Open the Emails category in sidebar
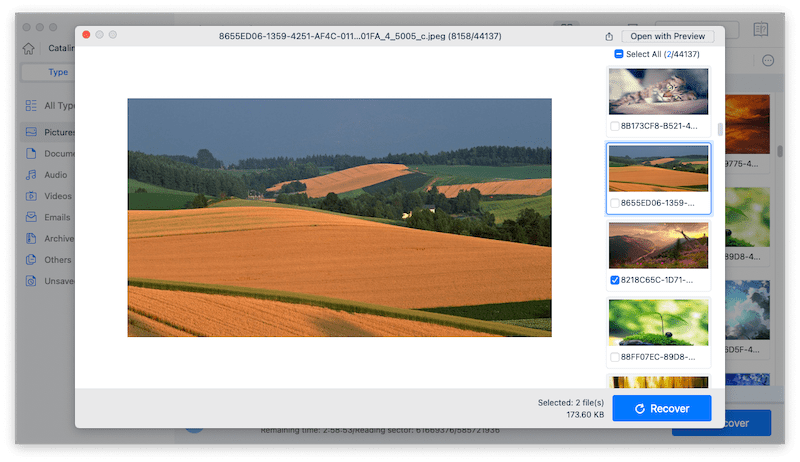The height and width of the screenshot is (462, 800). [x=47, y=217]
